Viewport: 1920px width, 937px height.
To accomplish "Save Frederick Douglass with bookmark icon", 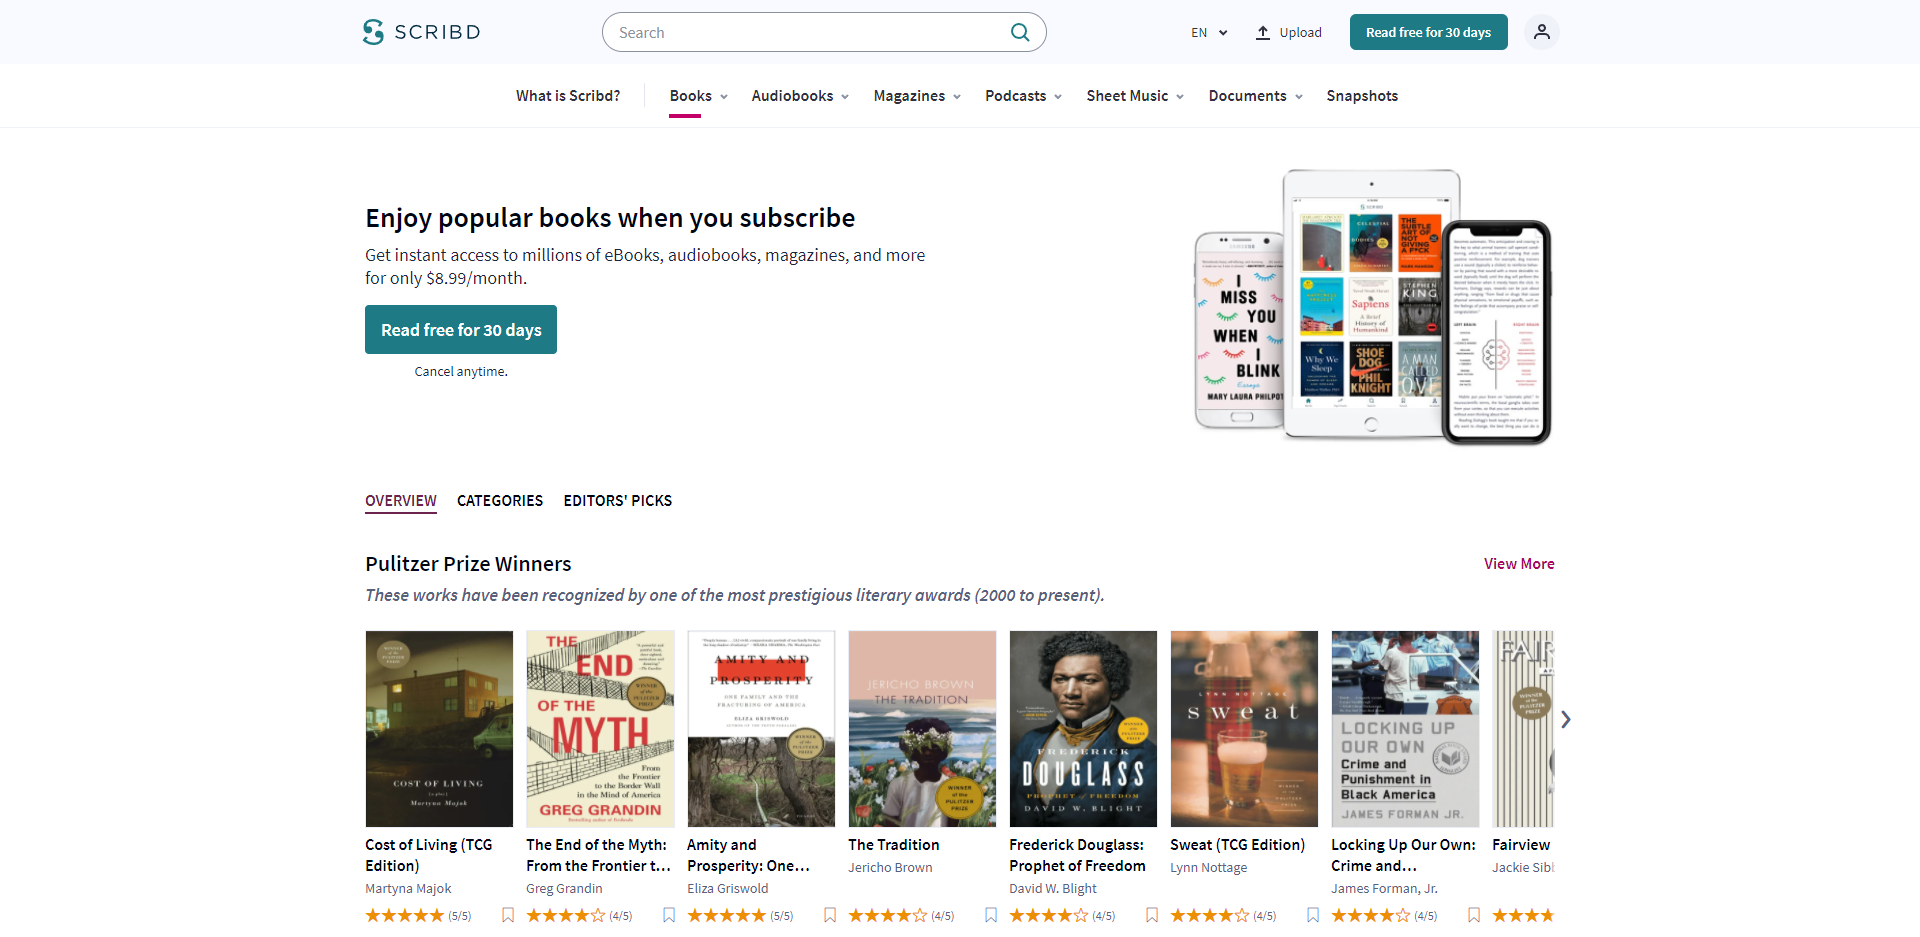I will 1152,915.
